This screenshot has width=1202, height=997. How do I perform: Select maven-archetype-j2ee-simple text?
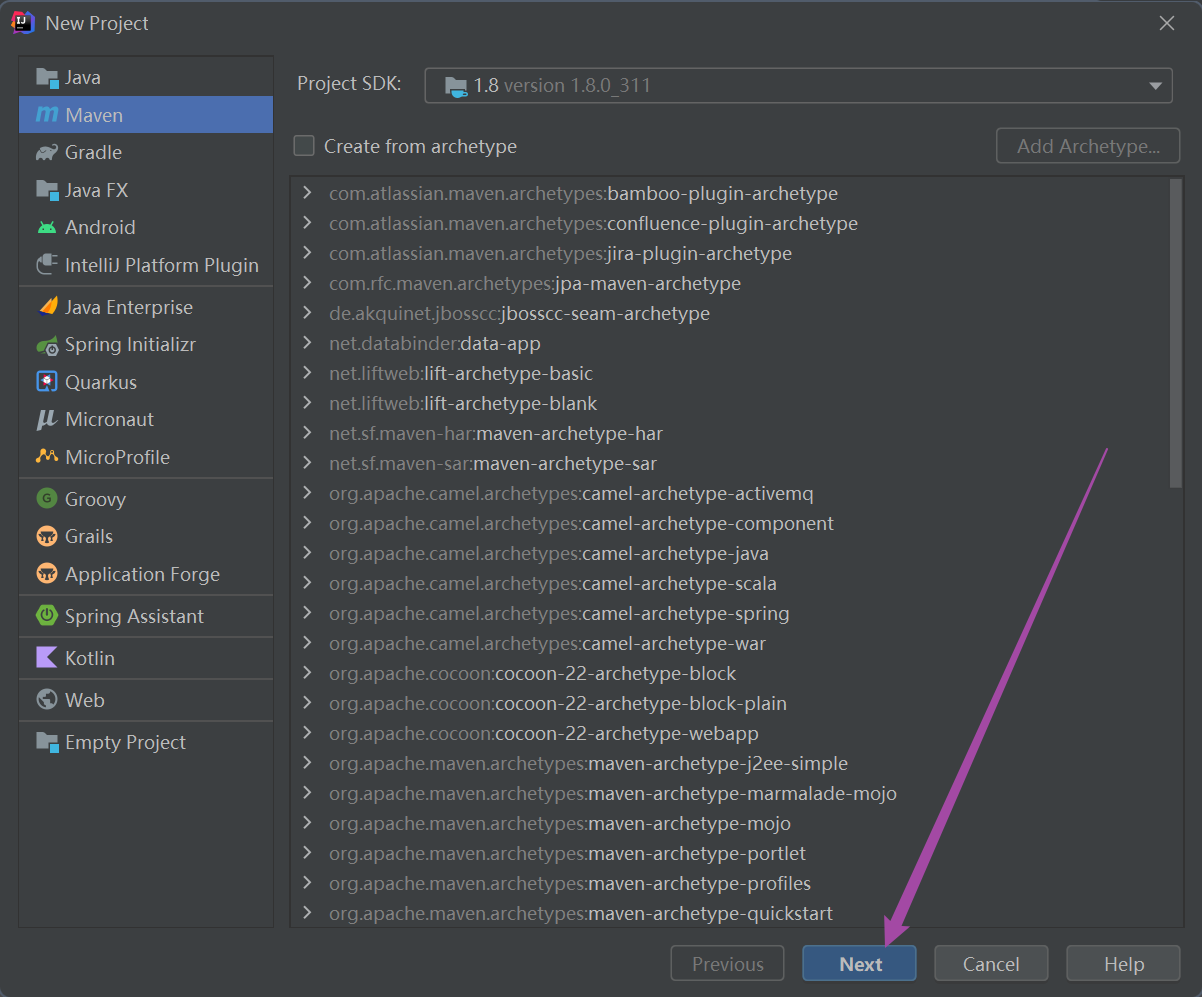[719, 763]
